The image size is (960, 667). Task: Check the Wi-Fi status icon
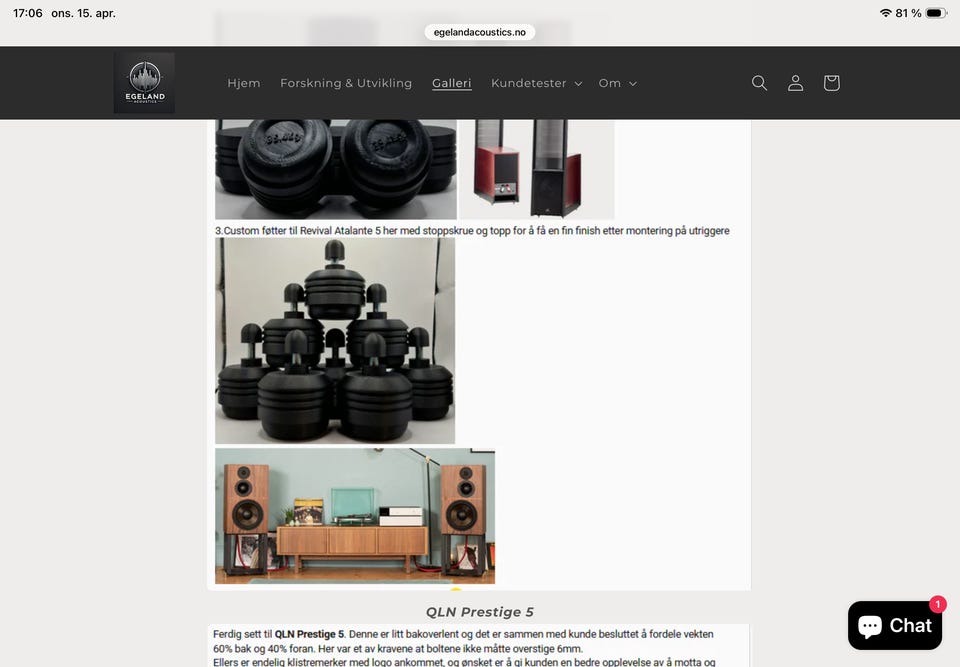click(x=885, y=13)
